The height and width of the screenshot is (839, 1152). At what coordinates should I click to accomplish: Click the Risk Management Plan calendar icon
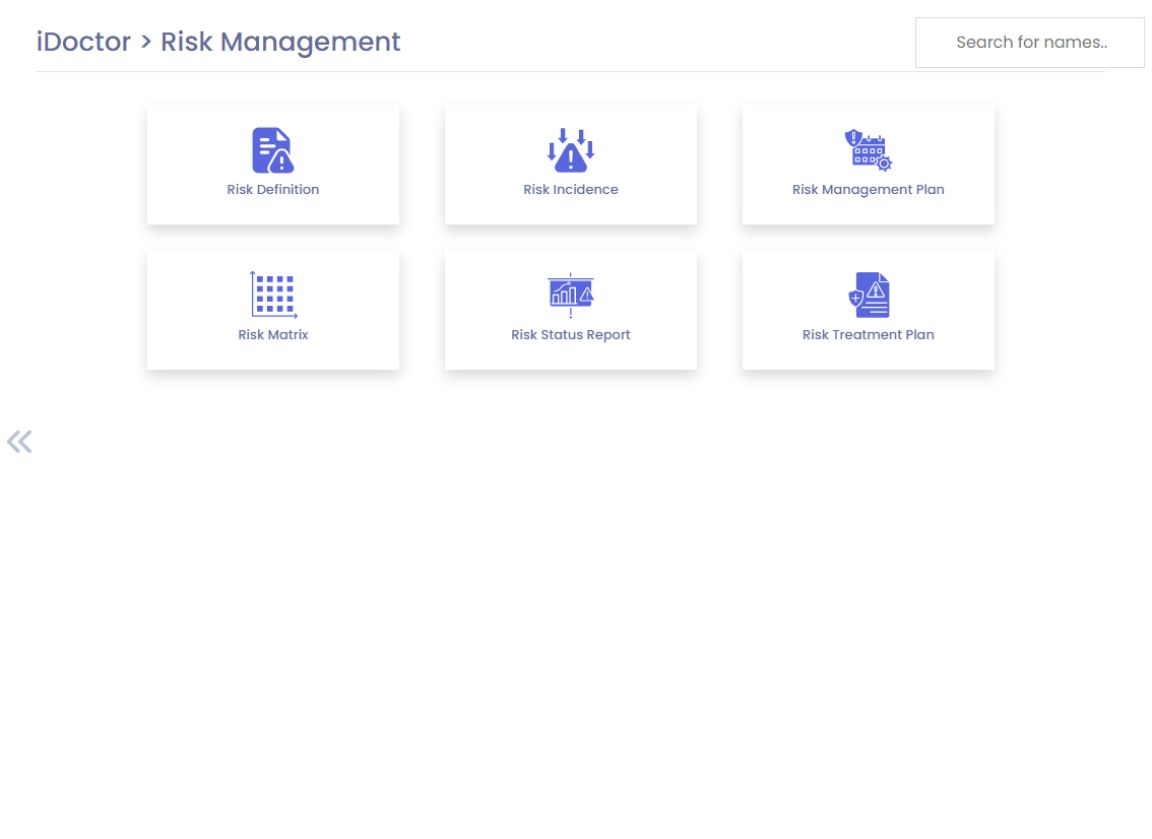(867, 150)
